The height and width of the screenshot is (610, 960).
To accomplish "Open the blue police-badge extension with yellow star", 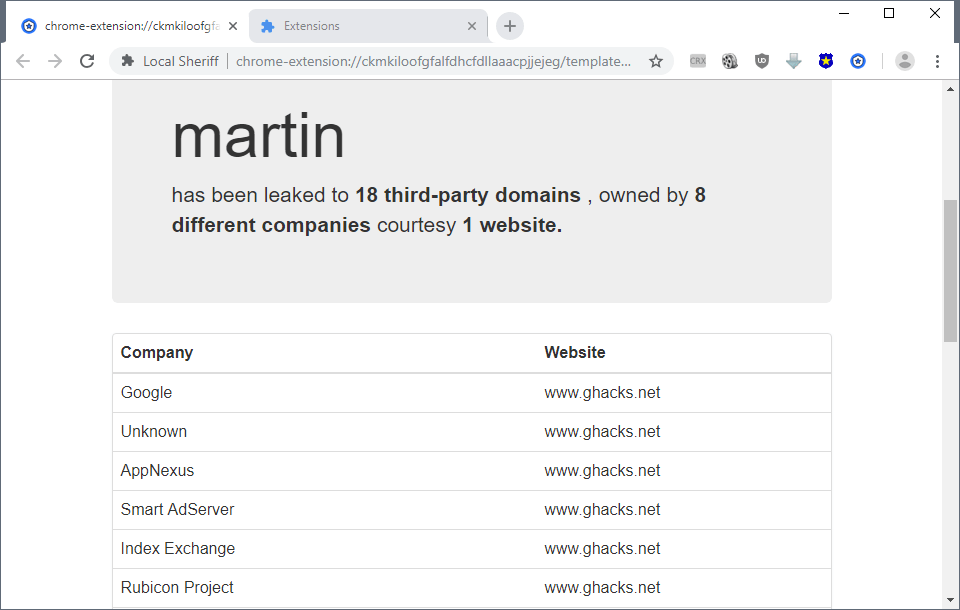I will coord(826,61).
